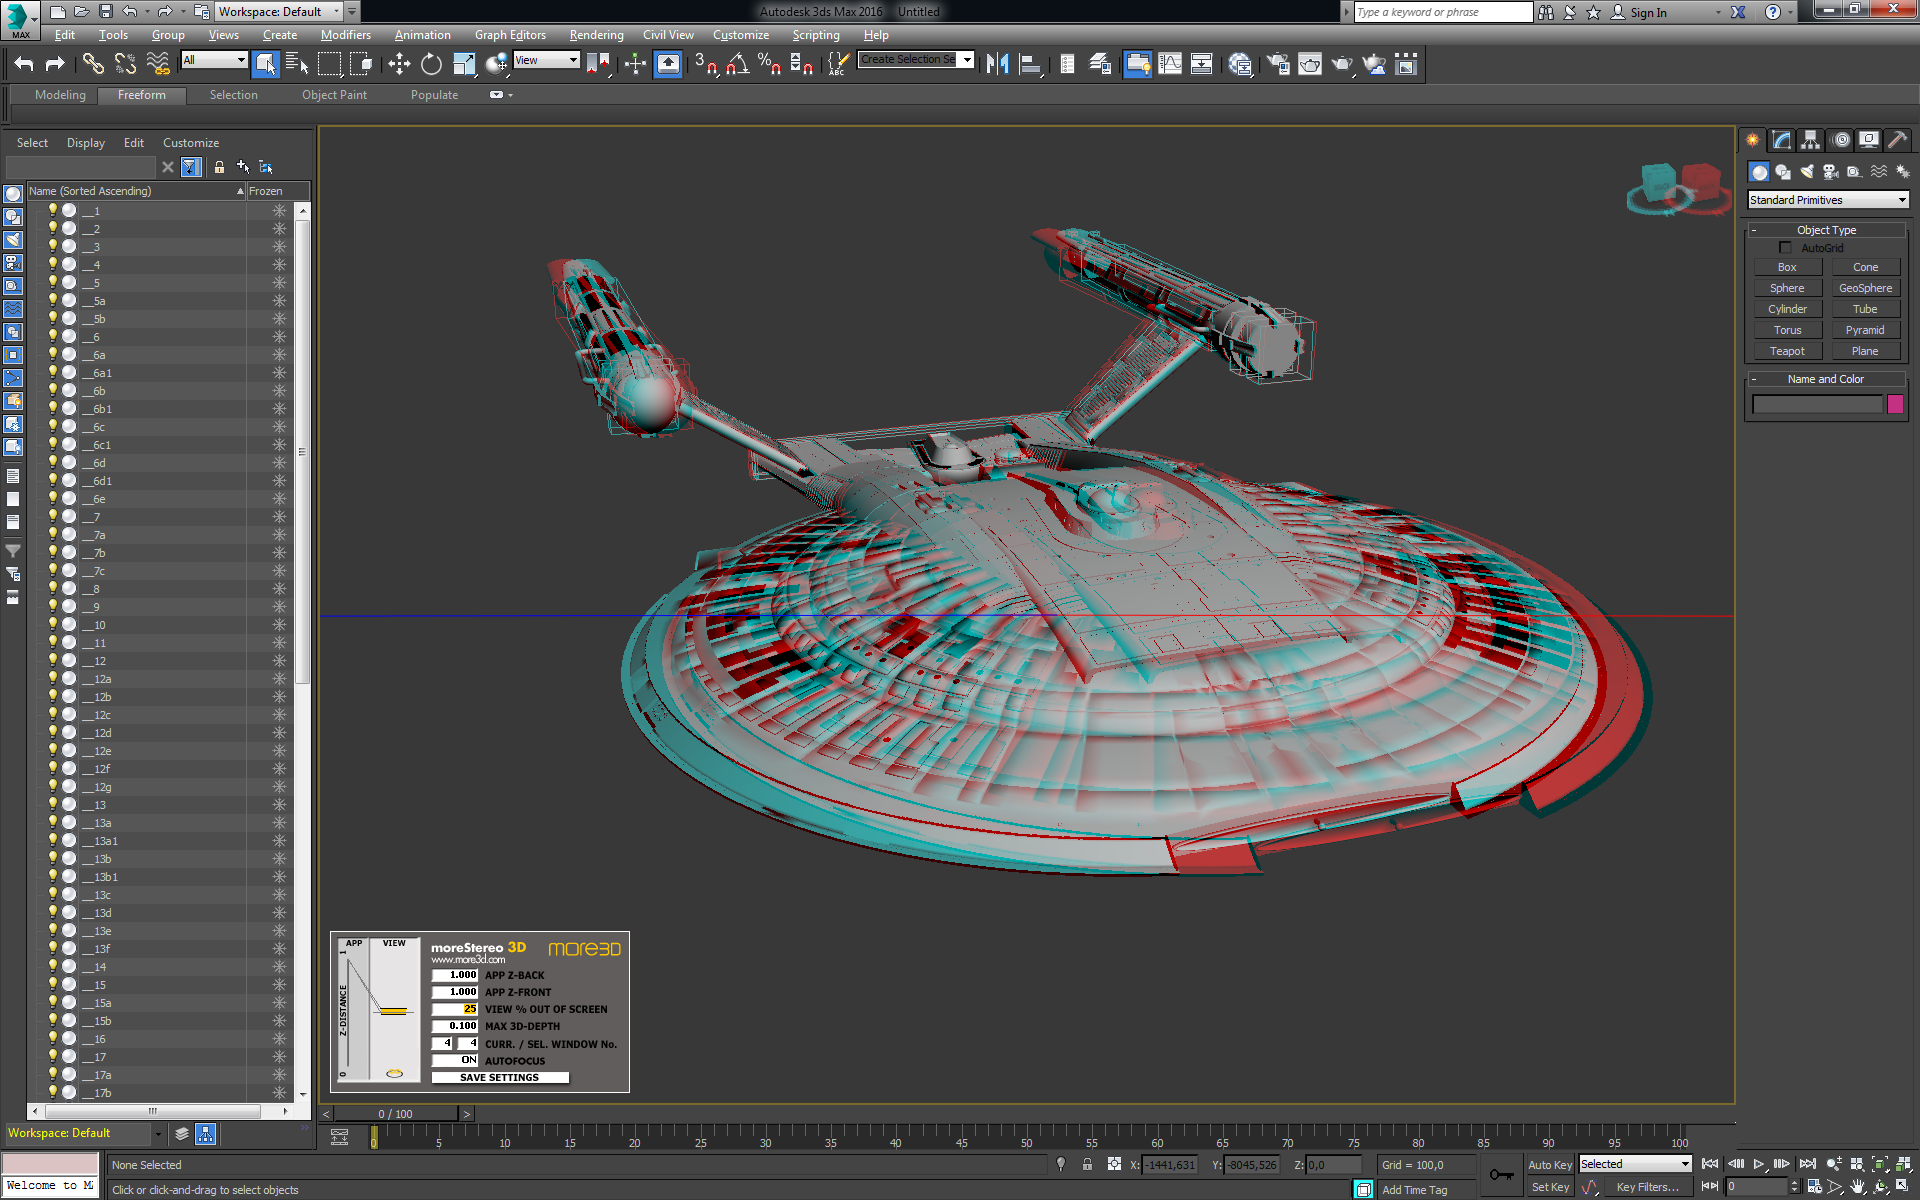Open the Graph Editors menu
The image size is (1920, 1200).
pos(510,35)
